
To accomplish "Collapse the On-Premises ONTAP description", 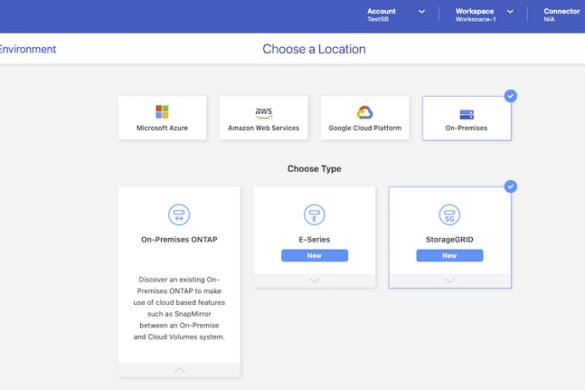I will tap(179, 370).
